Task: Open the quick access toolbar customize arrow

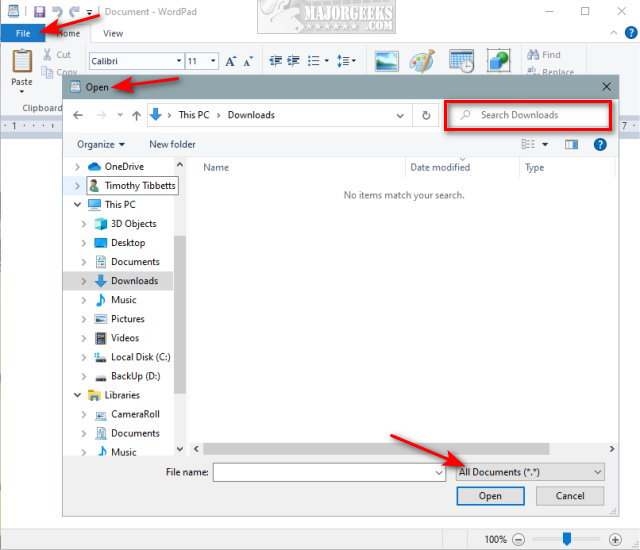Action: (89, 13)
